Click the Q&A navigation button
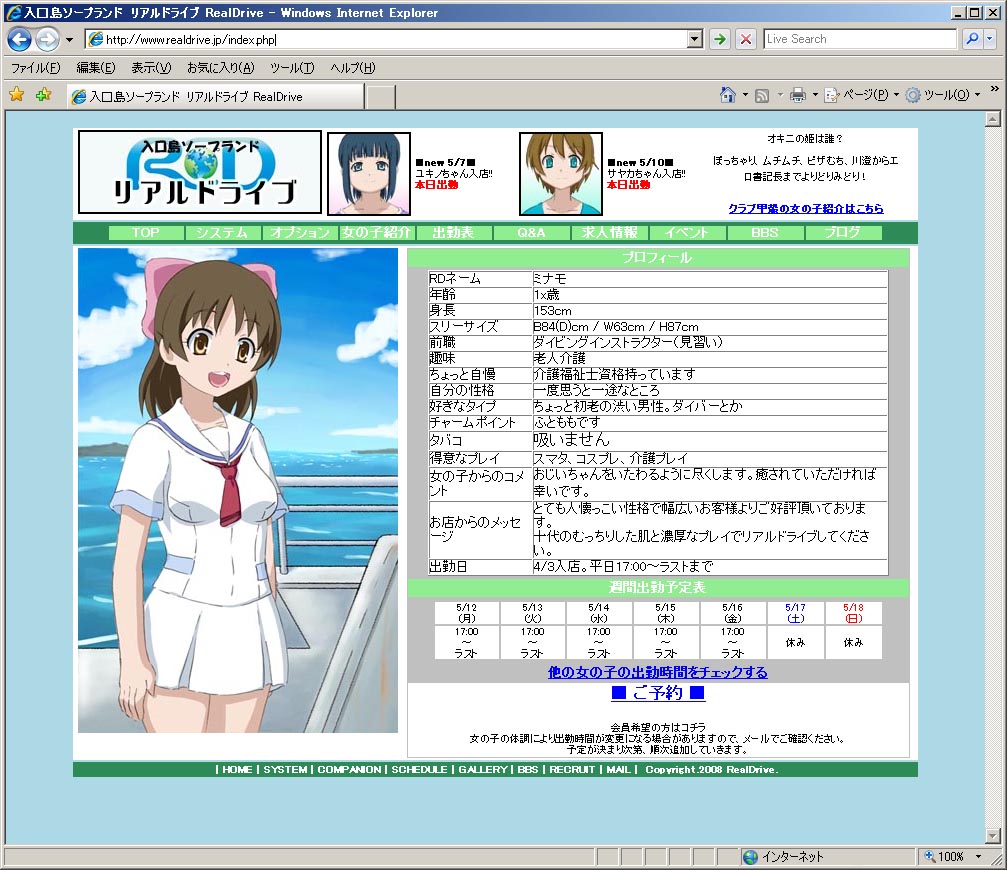The width and height of the screenshot is (1007, 870). pyautogui.click(x=531, y=232)
